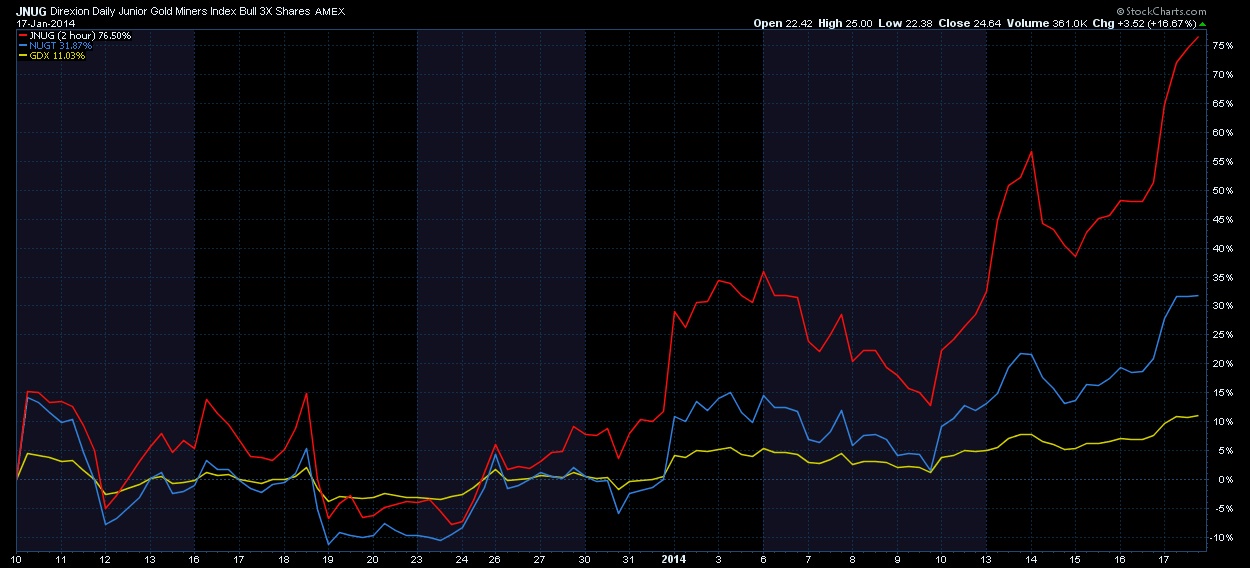The image size is (1250, 568).
Task: Click the JNUG ticker symbol title
Action: tap(31, 13)
